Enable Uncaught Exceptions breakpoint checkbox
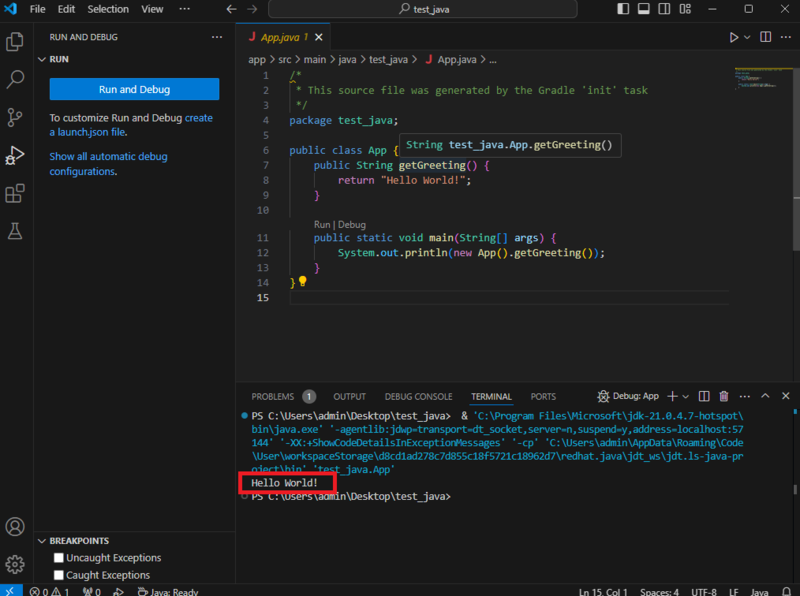 pyautogui.click(x=59, y=558)
